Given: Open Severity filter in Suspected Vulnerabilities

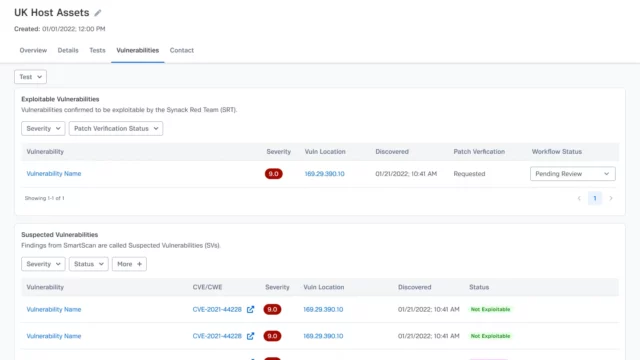Looking at the screenshot, I should pyautogui.click(x=43, y=264).
